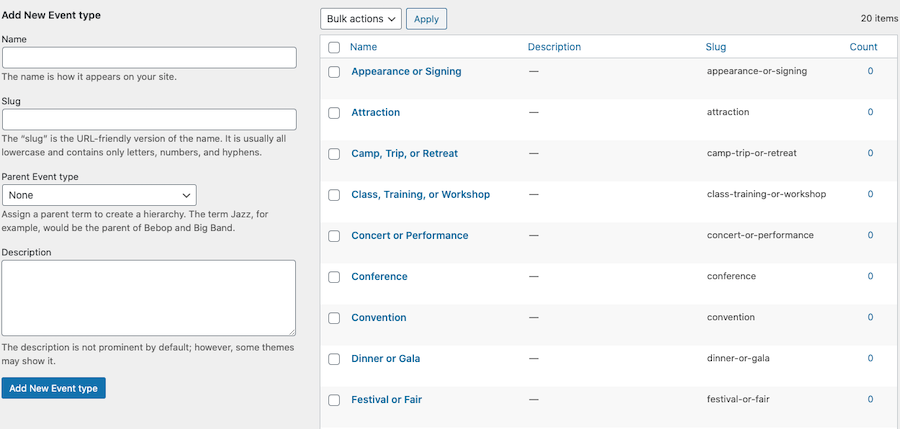
Task: Click the Apply button
Action: pos(426,19)
